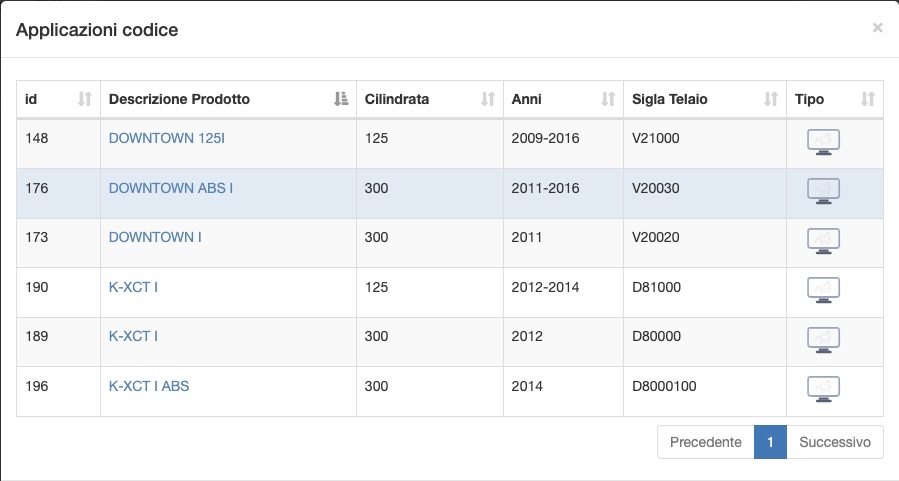Open the DOWNTOWN I product link
Image resolution: width=899 pixels, height=481 pixels.
coord(155,237)
